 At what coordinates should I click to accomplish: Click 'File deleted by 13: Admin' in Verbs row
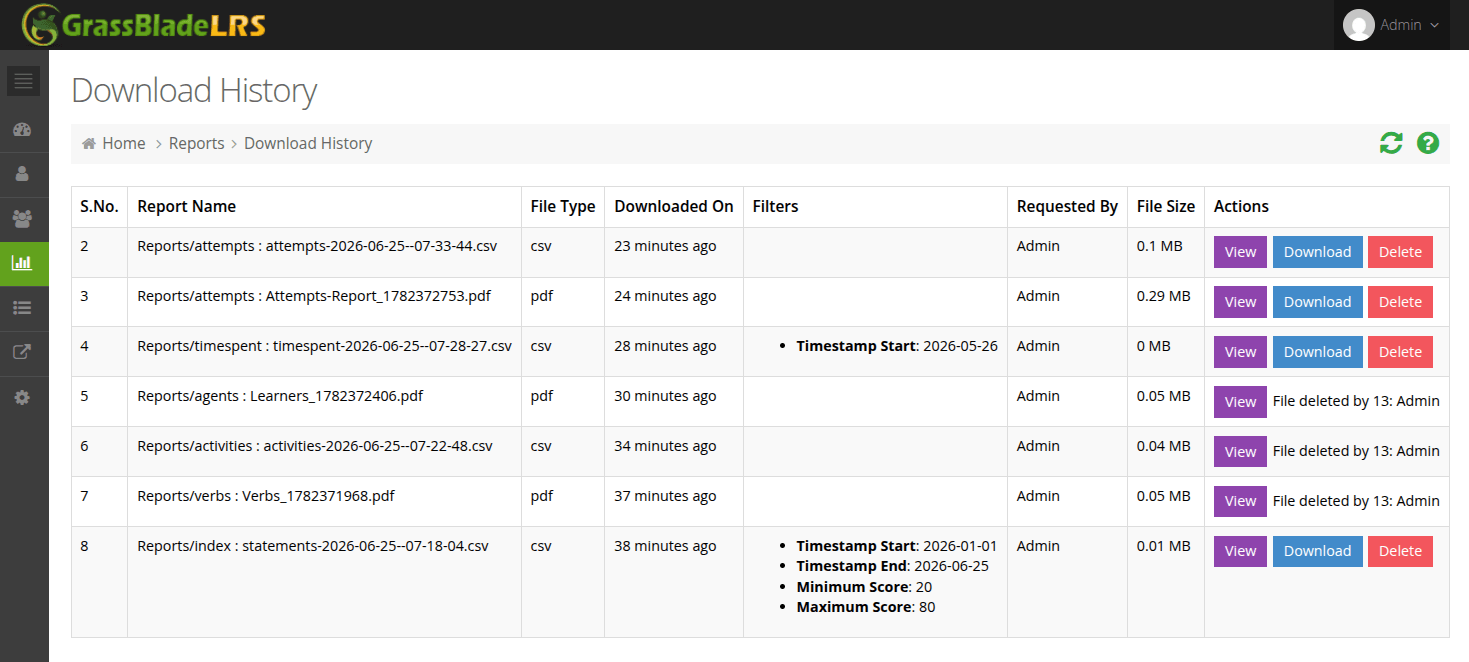[x=1356, y=501]
